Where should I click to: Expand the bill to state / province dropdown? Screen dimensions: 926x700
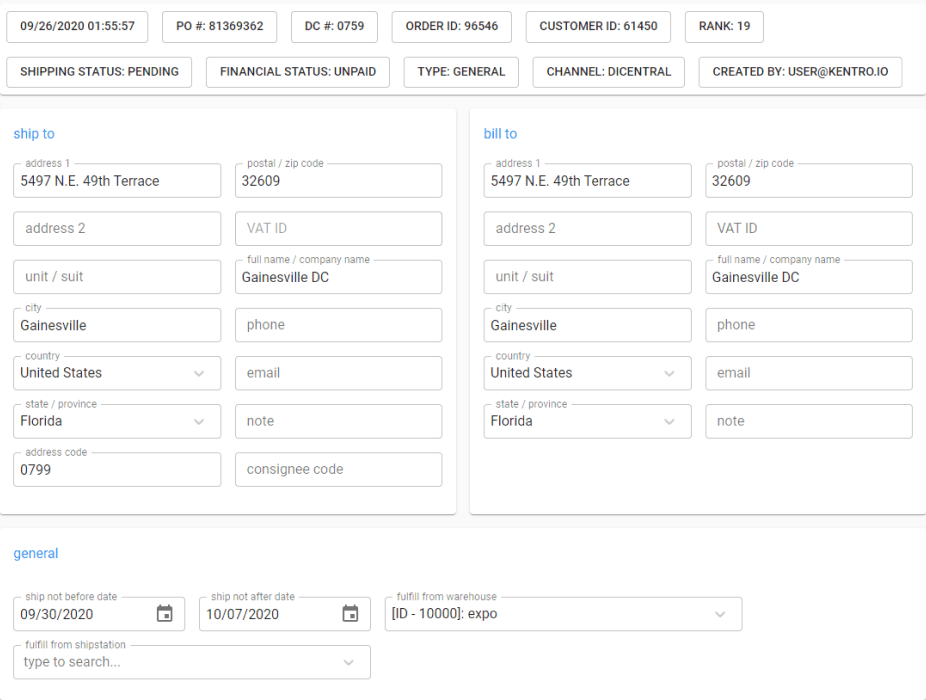[669, 421]
